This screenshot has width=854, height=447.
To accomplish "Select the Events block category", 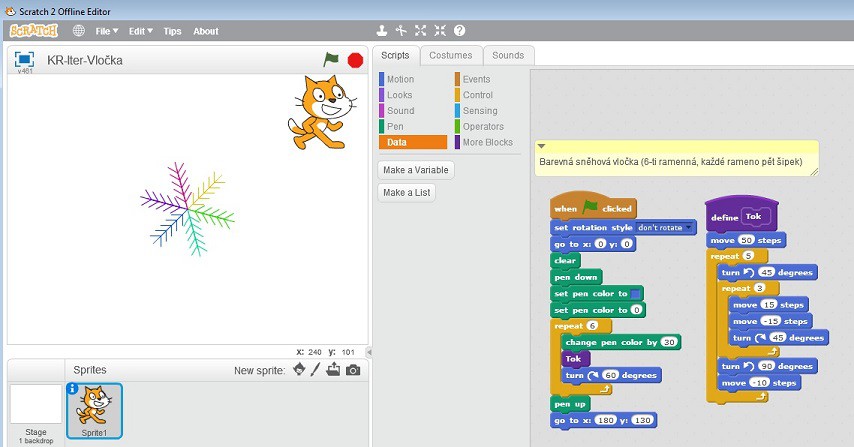I will tap(476, 79).
